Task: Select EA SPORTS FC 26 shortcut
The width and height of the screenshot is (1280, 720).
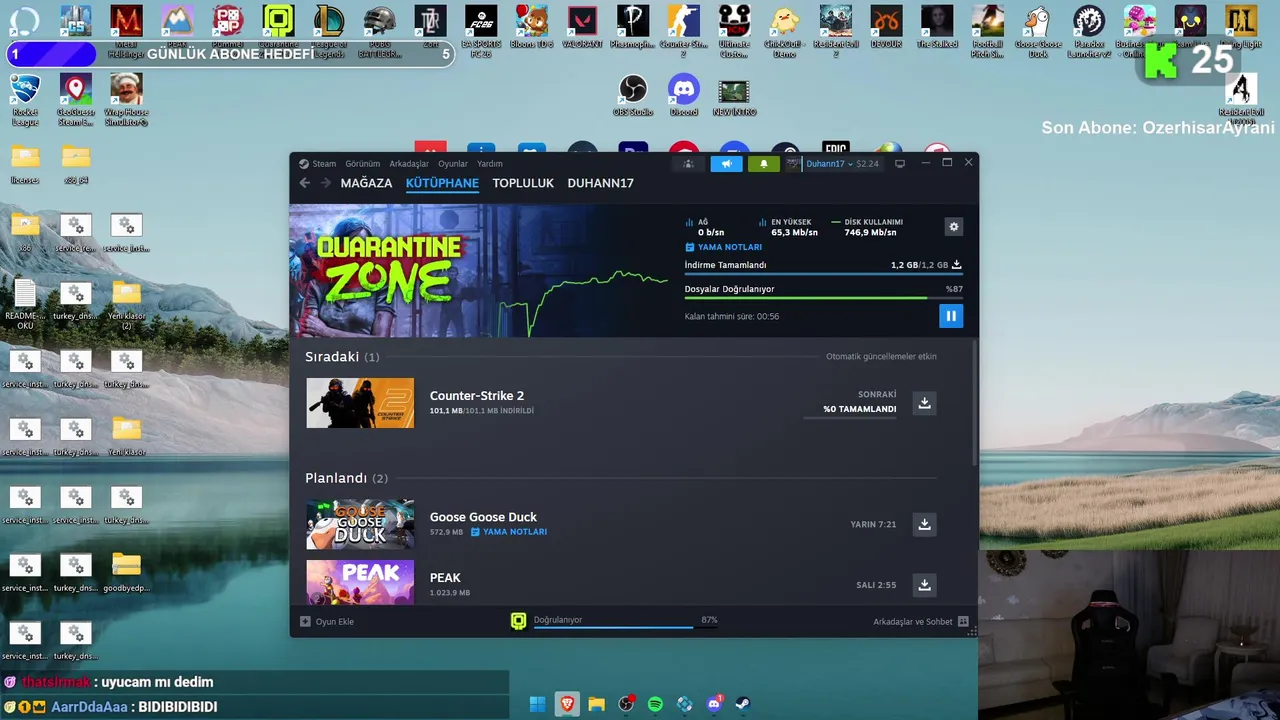Action: click(481, 30)
